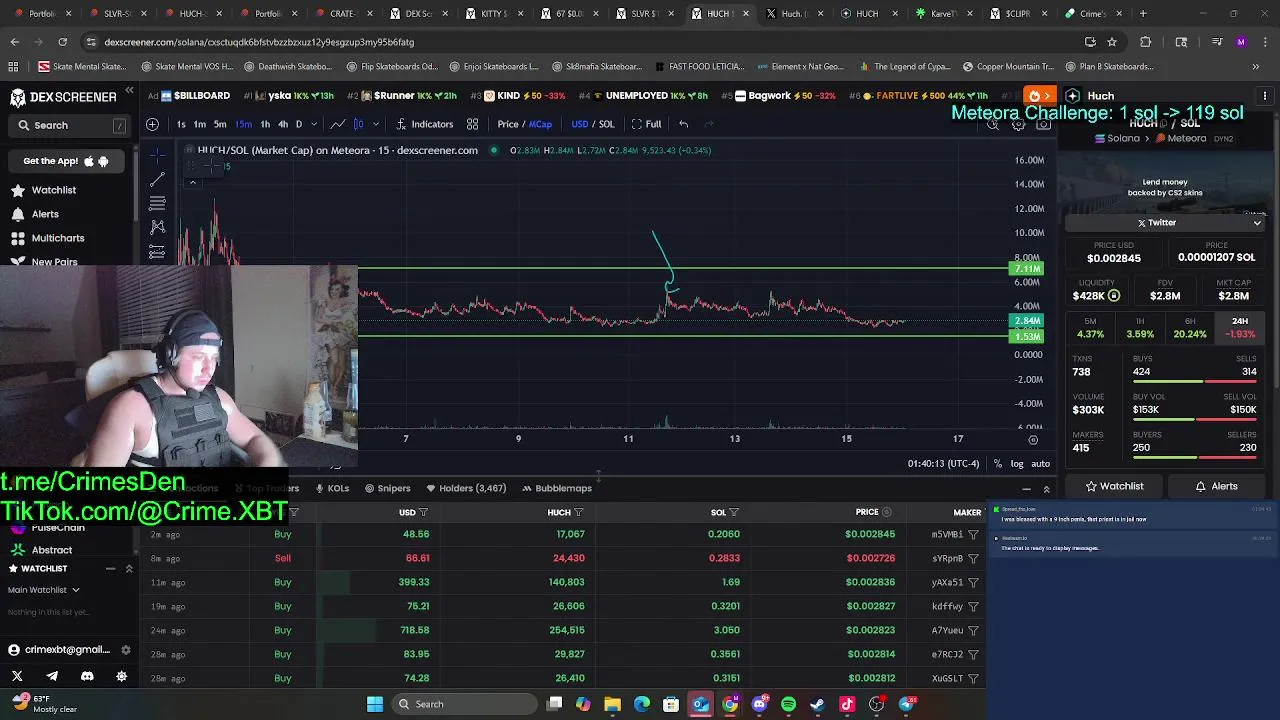The image size is (1280, 720).
Task: Click the trending fire icon button
Action: (x=1039, y=96)
